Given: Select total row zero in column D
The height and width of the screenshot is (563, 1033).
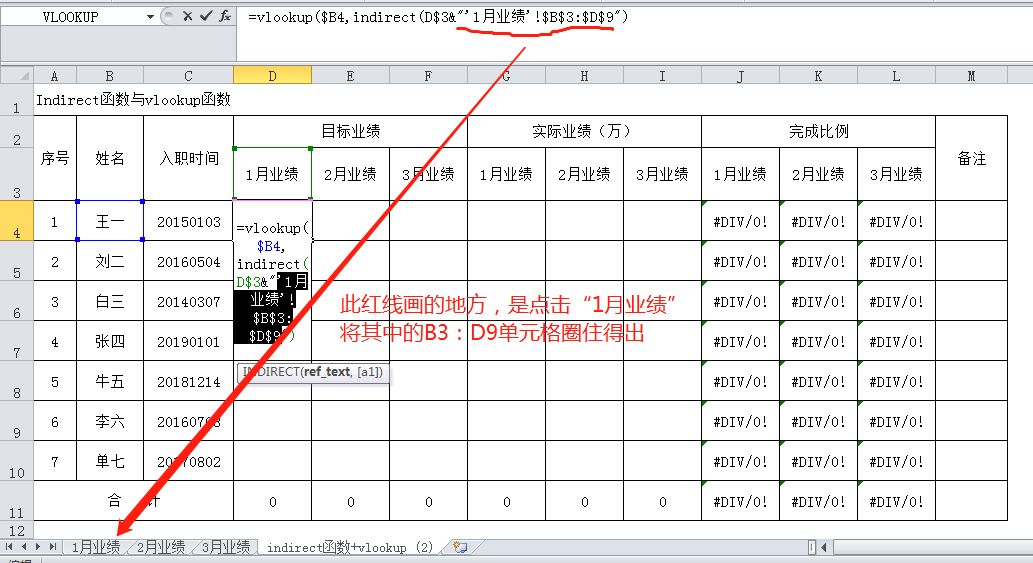Looking at the screenshot, I should tap(272, 501).
